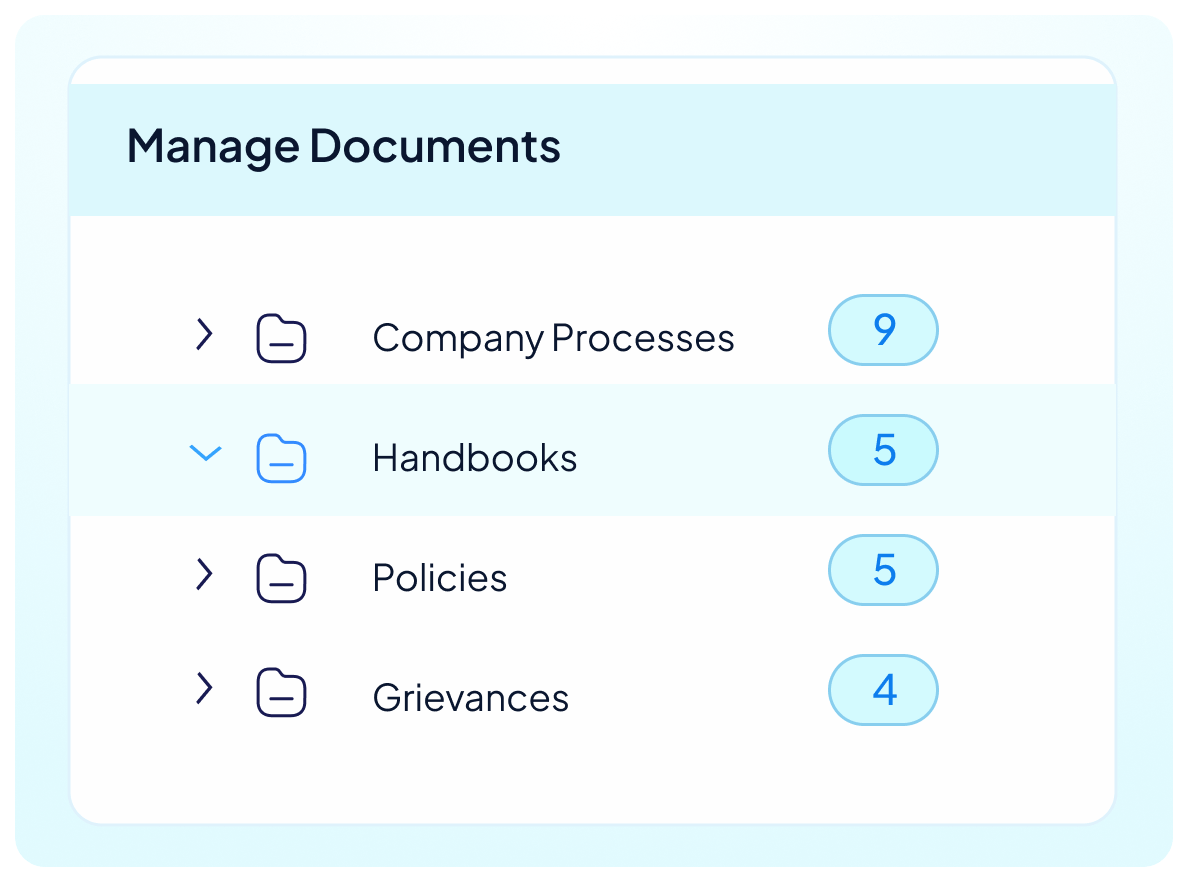
Task: Click the Company Processes folder icon
Action: [281, 337]
